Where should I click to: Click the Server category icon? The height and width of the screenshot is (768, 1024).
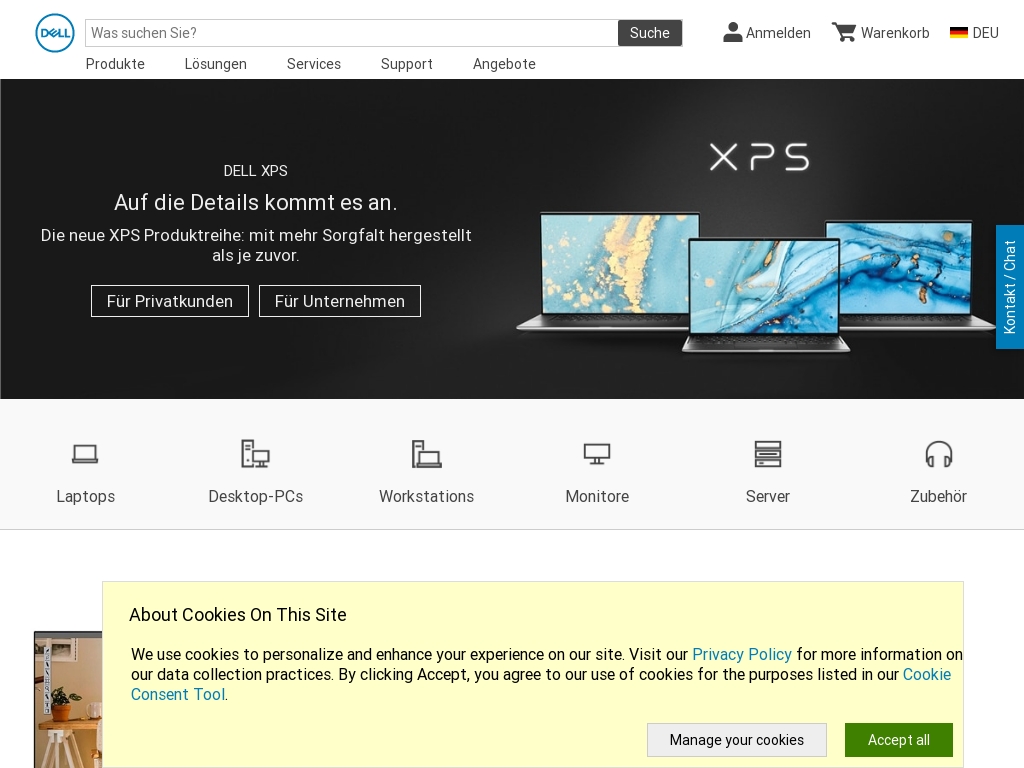point(768,454)
